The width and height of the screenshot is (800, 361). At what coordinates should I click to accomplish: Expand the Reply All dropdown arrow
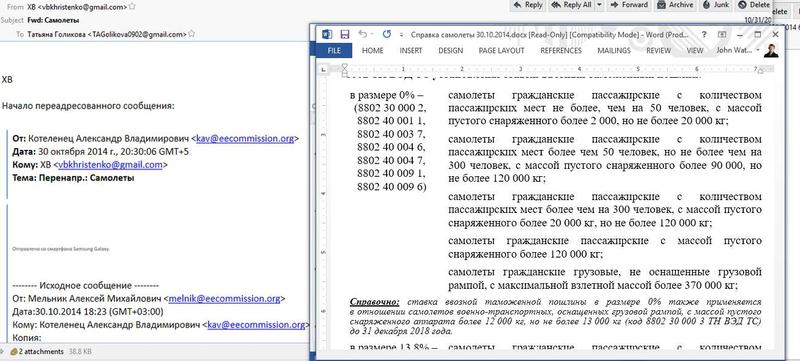[x=599, y=5]
